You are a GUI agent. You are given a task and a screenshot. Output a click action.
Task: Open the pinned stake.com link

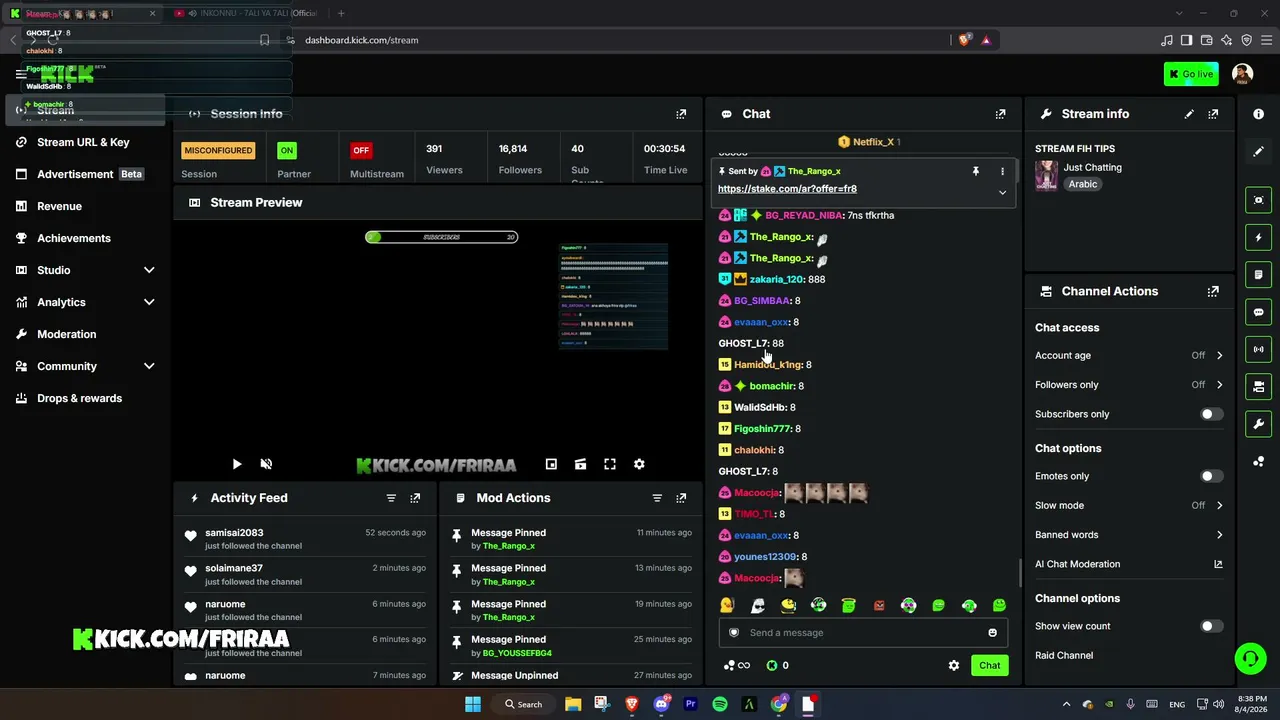[787, 189]
